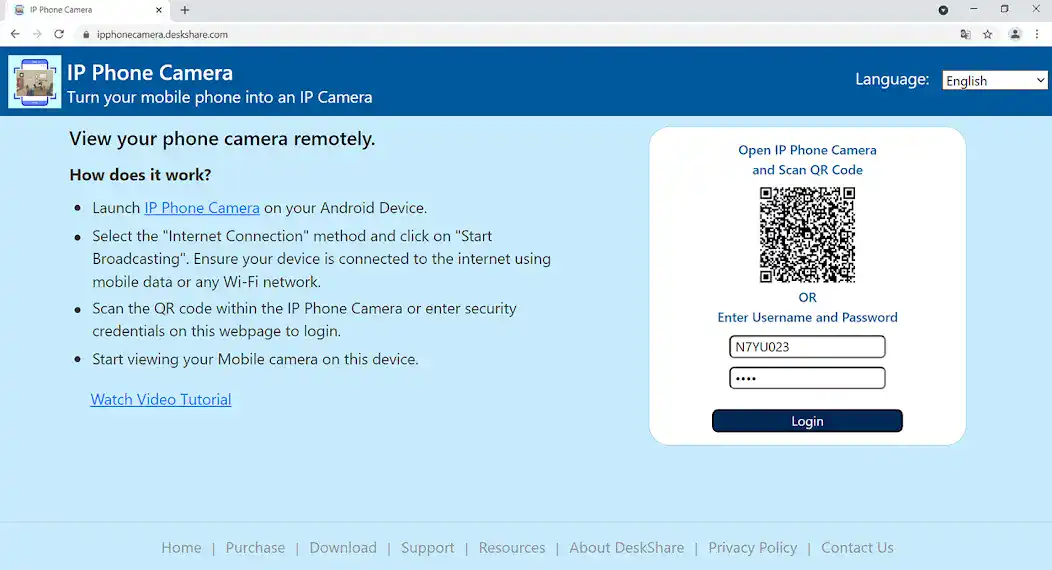
Task: Bookmark this page with star icon
Action: coord(988,34)
